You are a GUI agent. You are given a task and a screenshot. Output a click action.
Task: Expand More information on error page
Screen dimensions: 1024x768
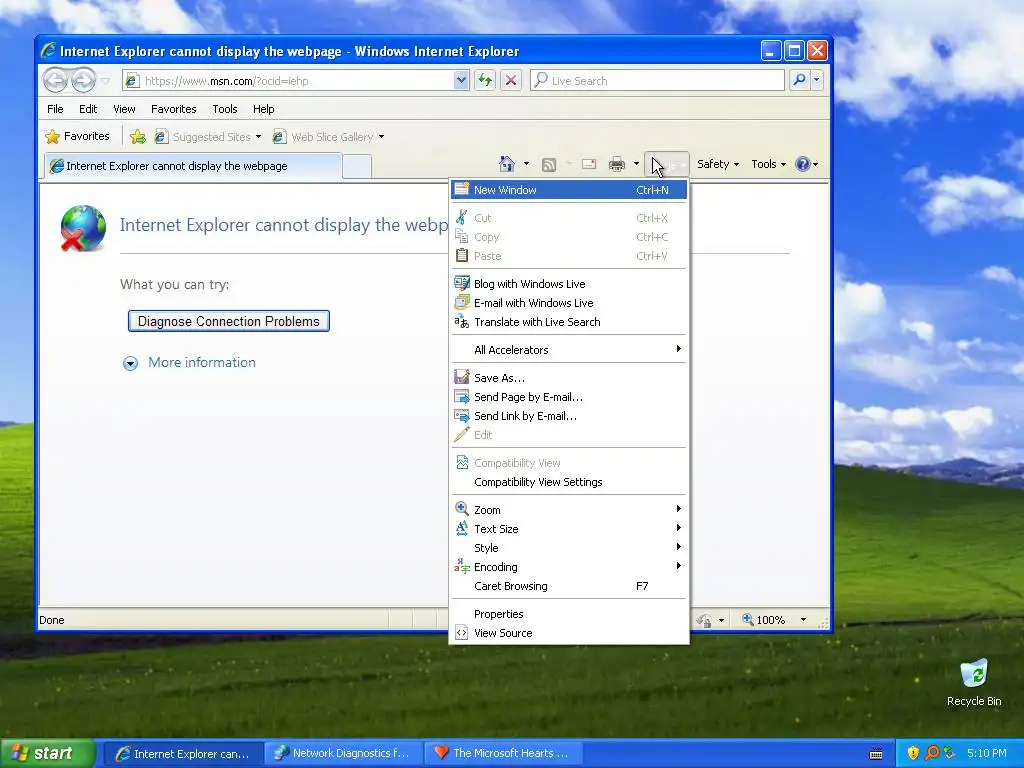[x=189, y=362]
